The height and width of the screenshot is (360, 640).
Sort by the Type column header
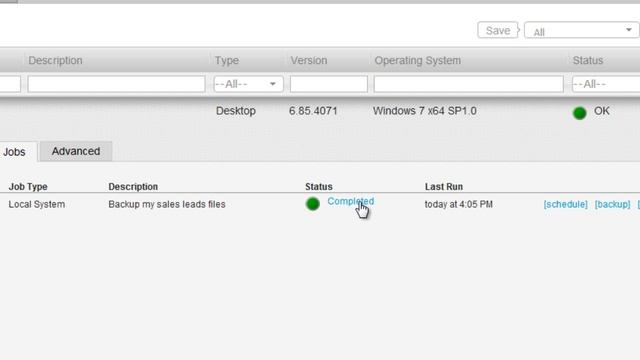tap(227, 60)
